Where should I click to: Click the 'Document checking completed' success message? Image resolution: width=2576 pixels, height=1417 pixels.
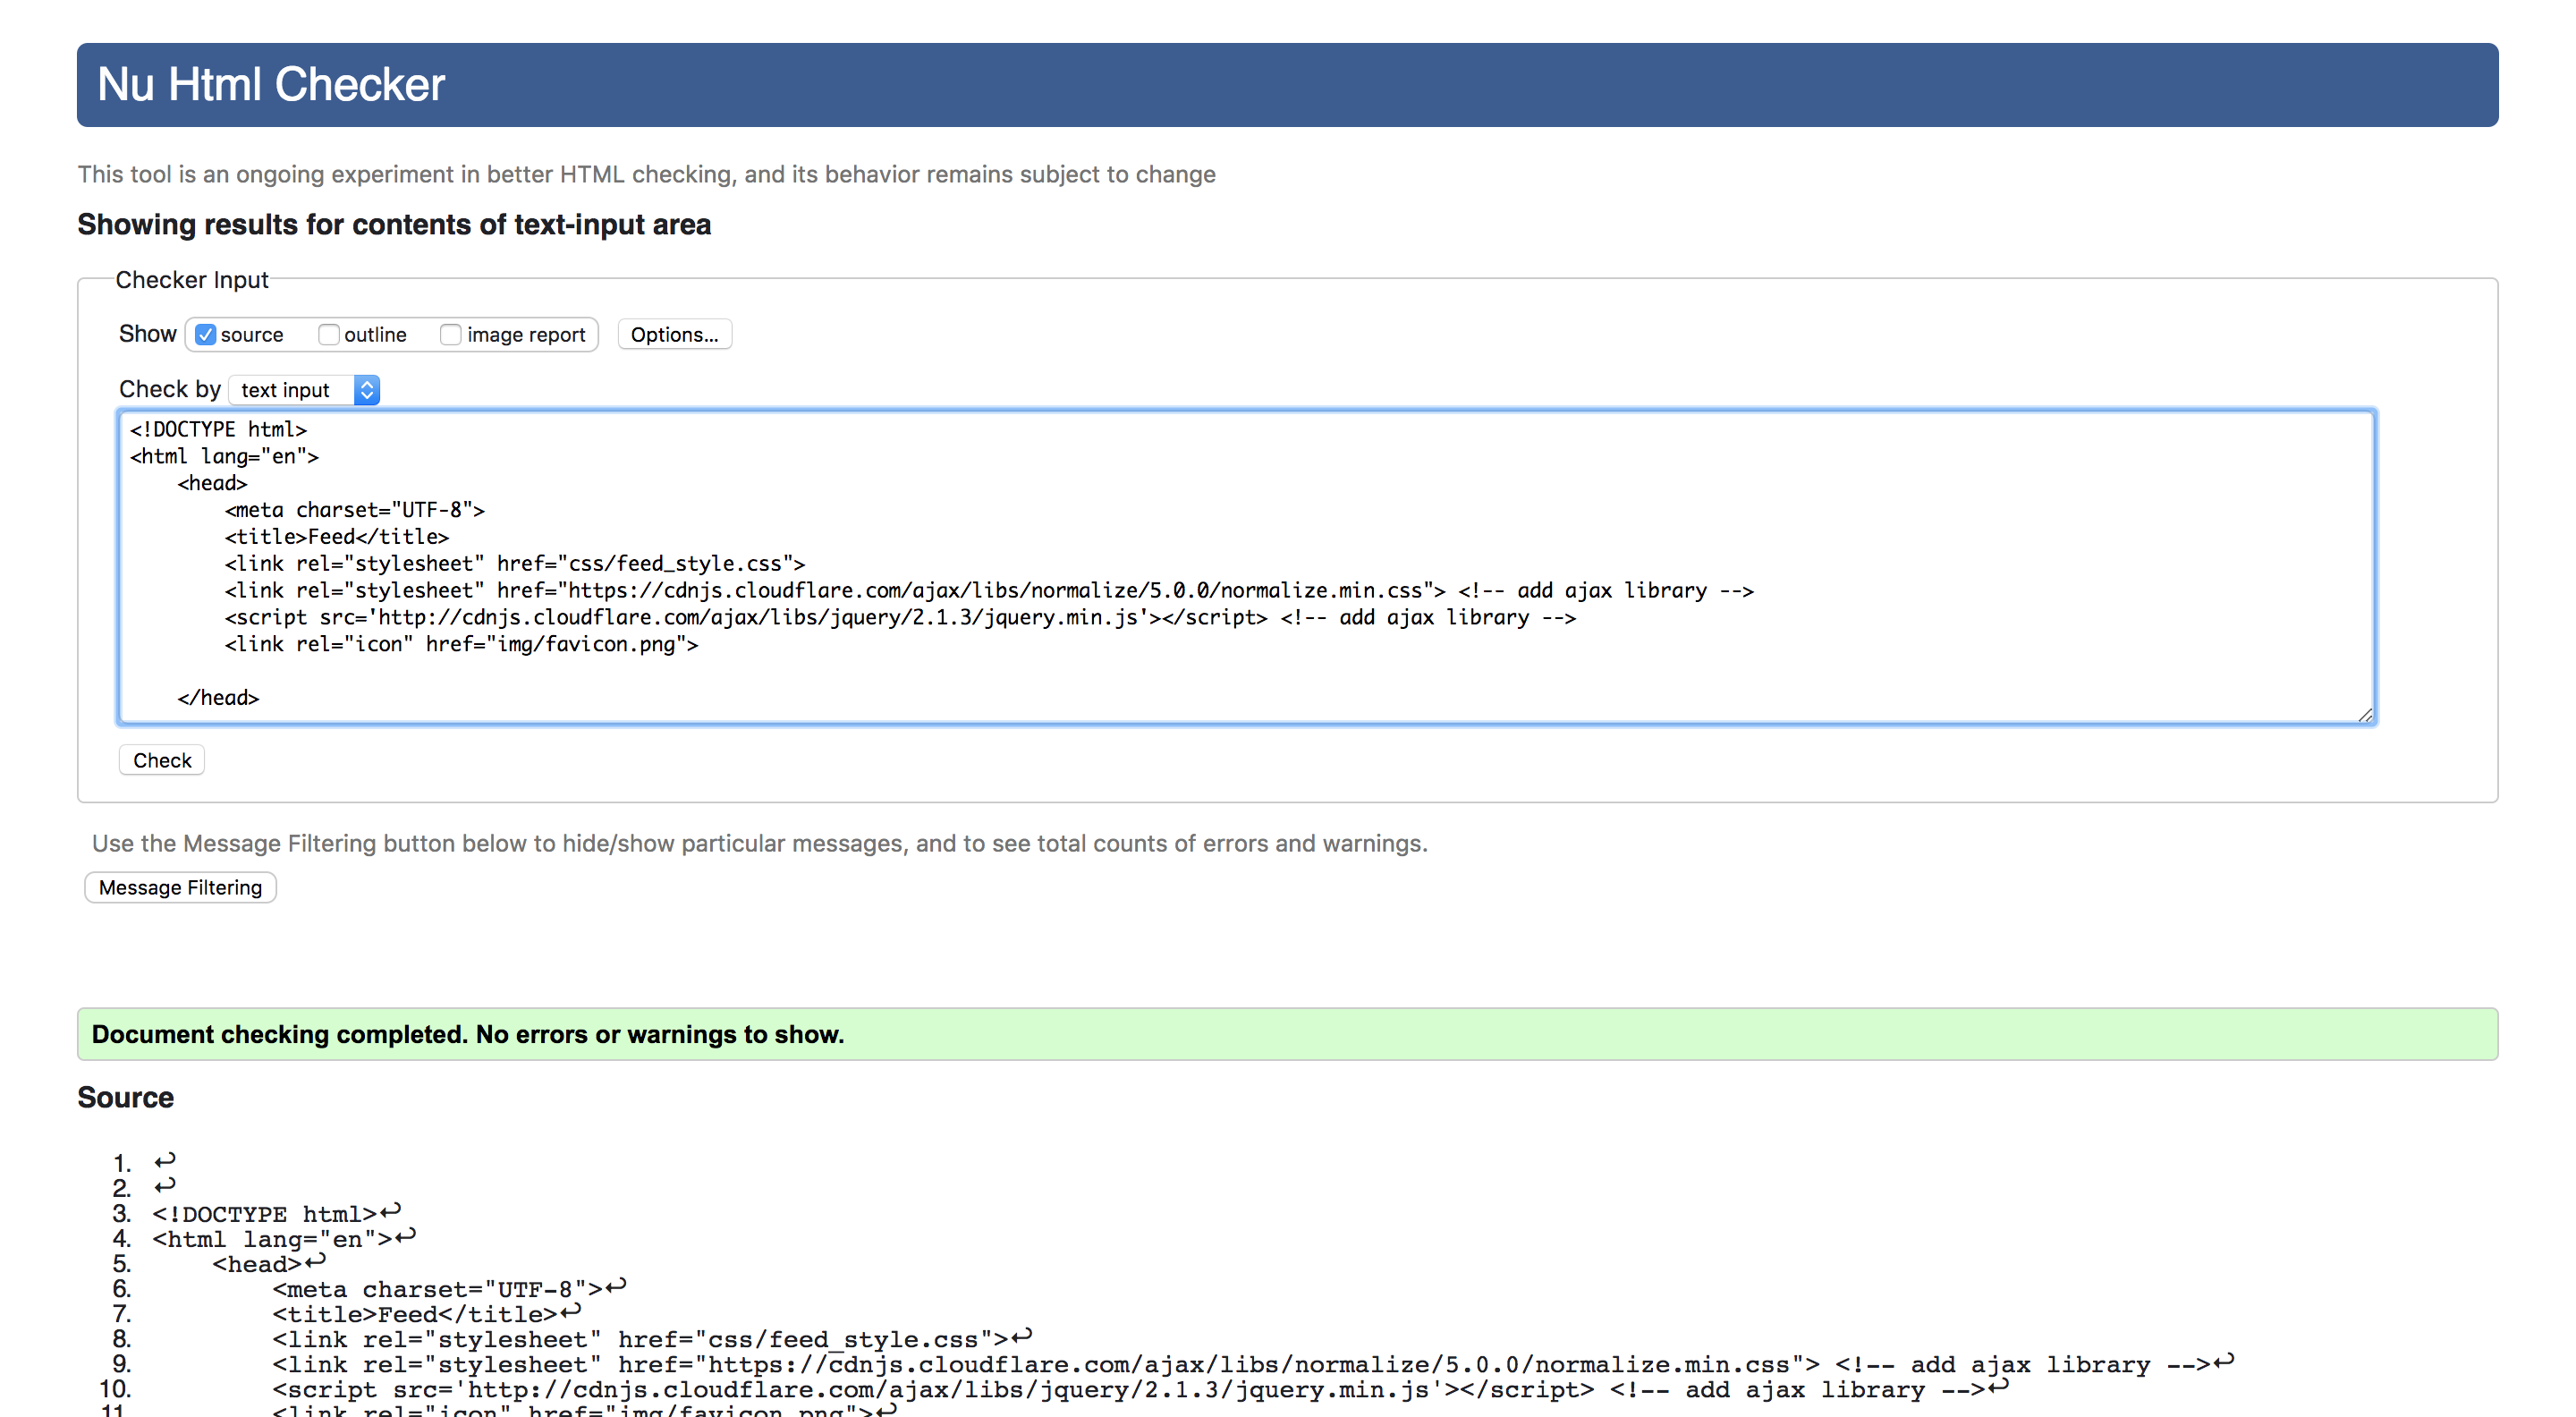coord(1287,1034)
